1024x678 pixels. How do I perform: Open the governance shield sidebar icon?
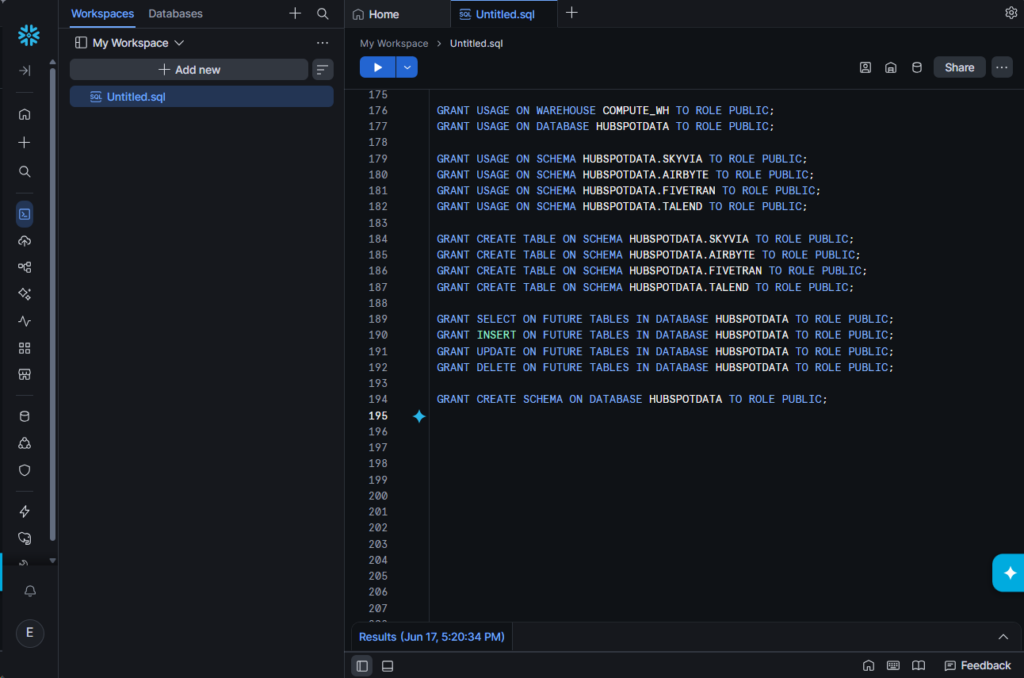(25, 470)
